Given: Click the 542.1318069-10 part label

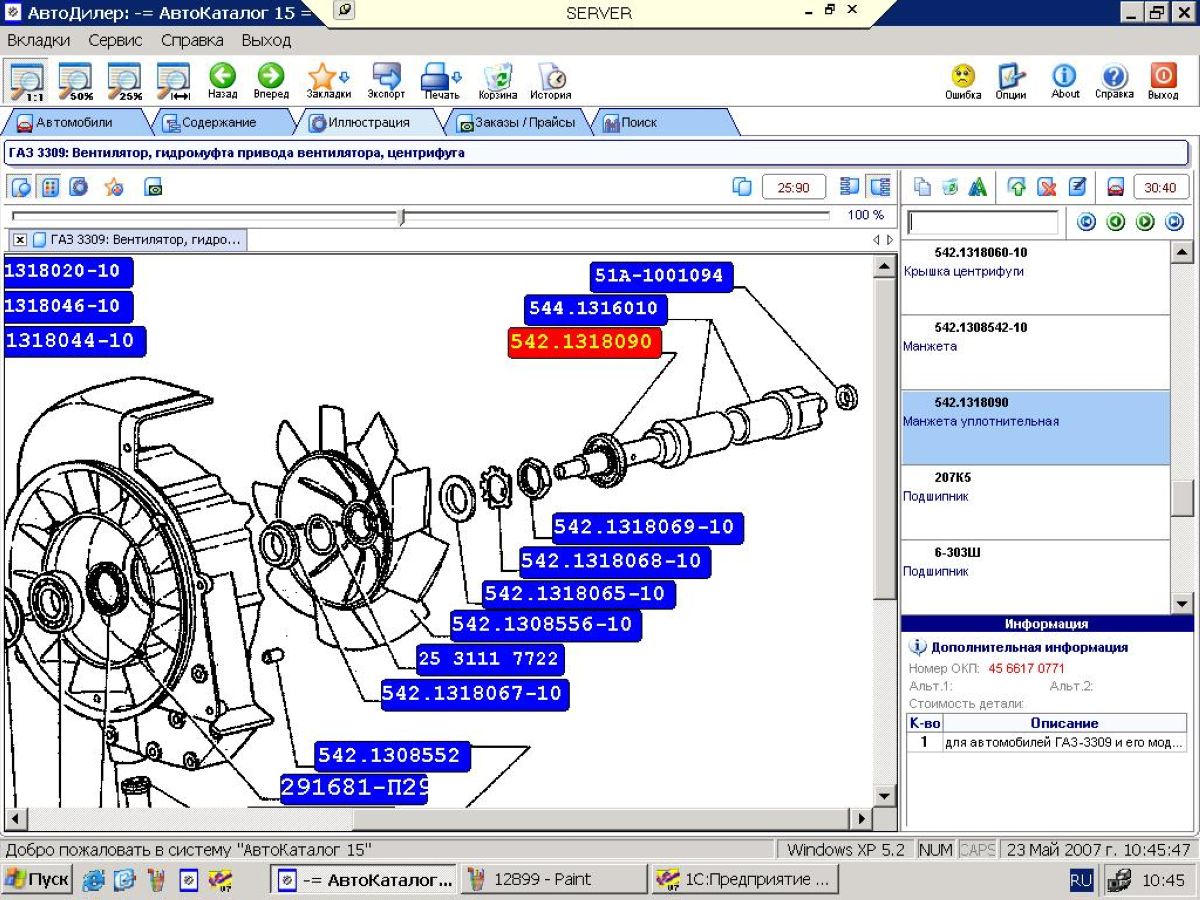Looking at the screenshot, I should click(647, 527).
